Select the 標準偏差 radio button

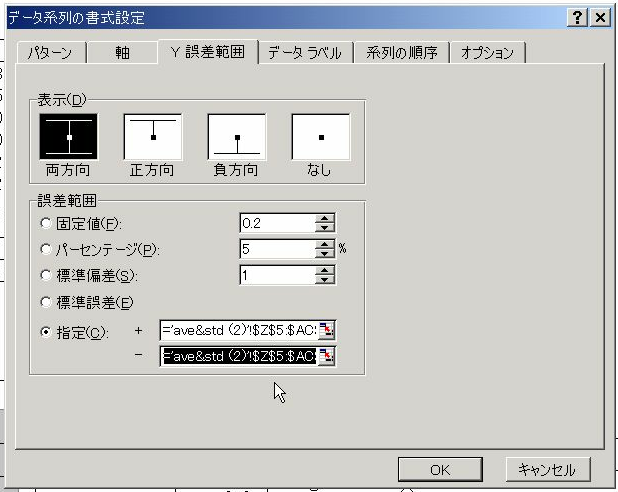click(x=46, y=275)
